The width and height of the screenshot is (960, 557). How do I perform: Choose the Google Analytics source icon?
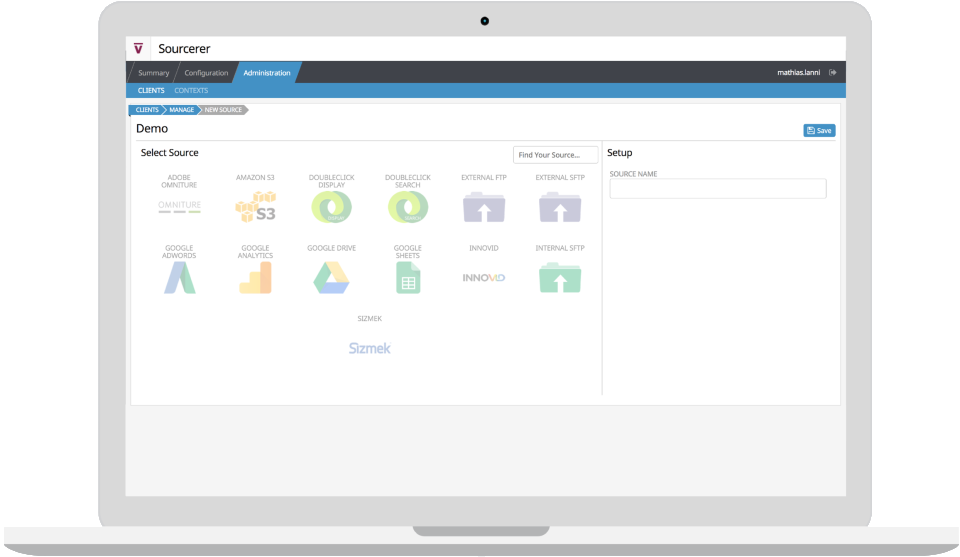click(x=255, y=278)
